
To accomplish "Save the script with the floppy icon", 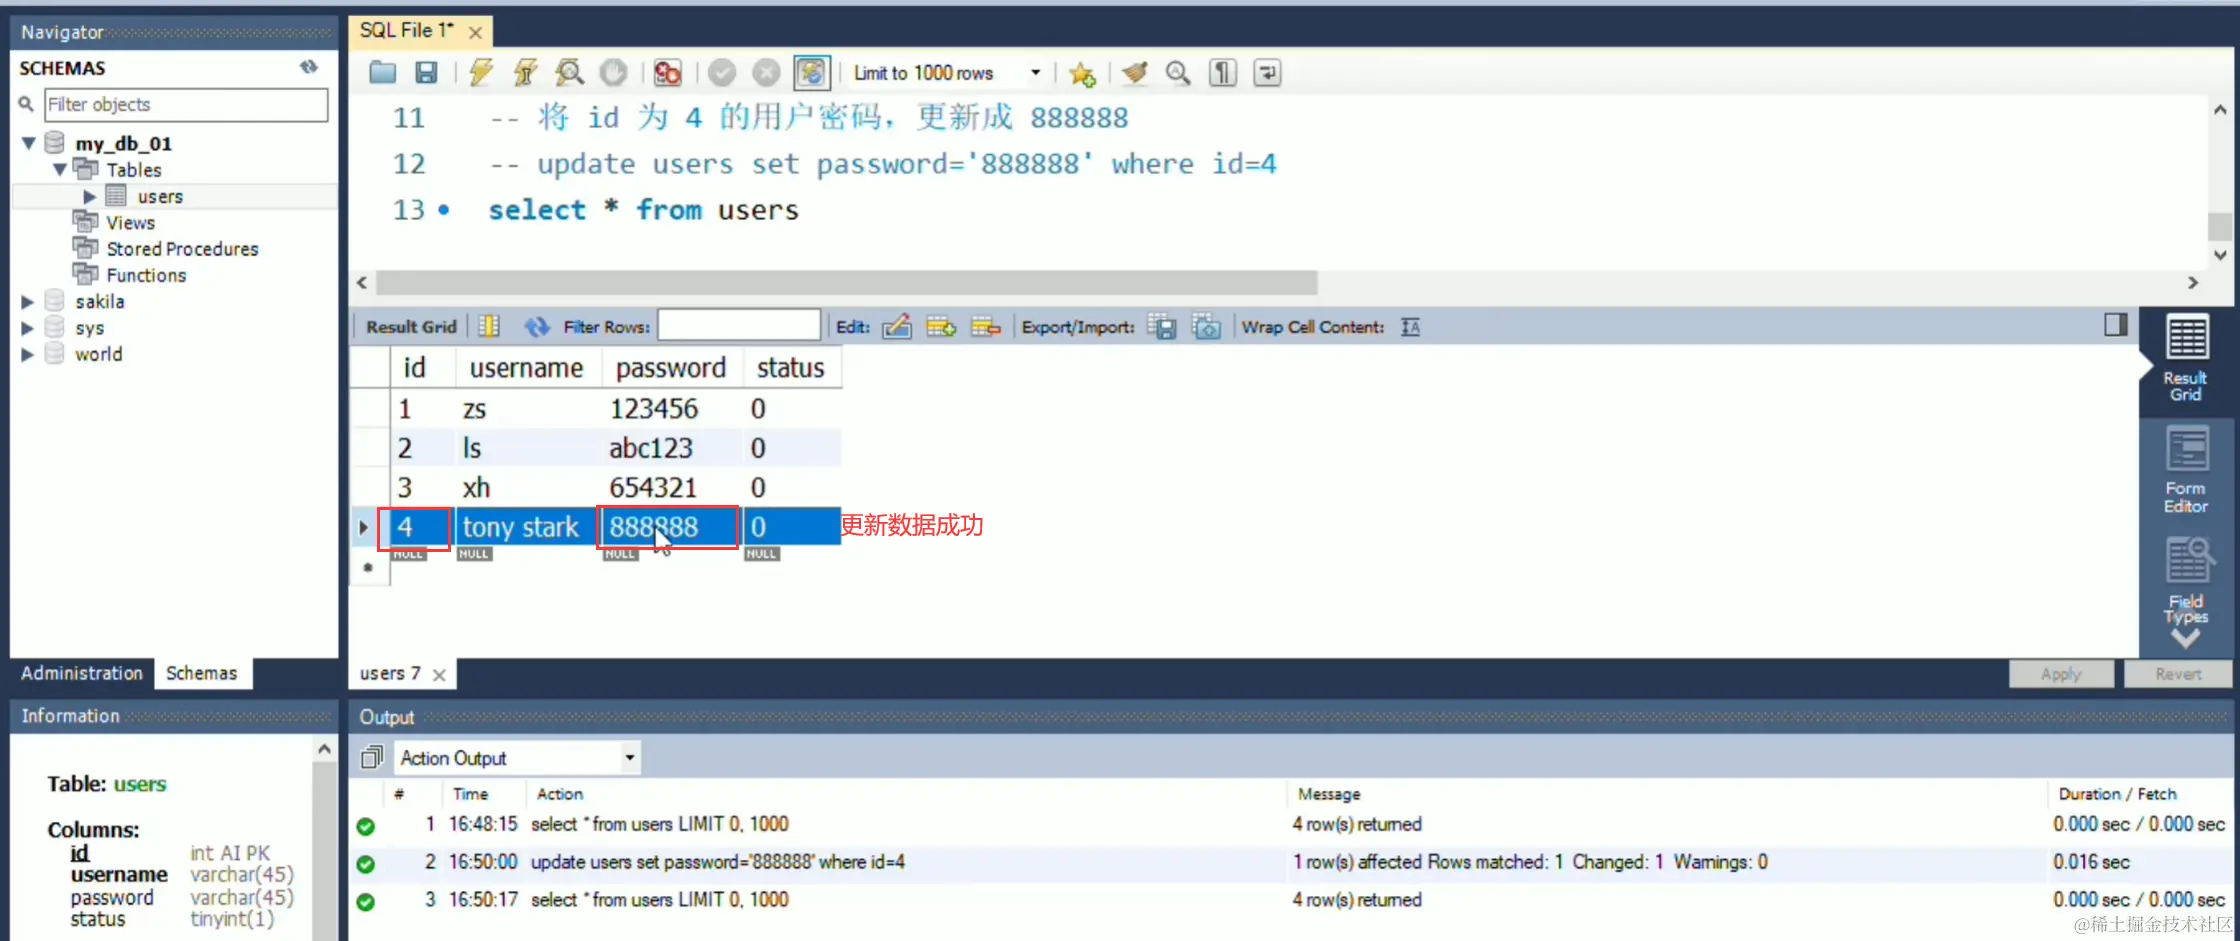I will 426,72.
